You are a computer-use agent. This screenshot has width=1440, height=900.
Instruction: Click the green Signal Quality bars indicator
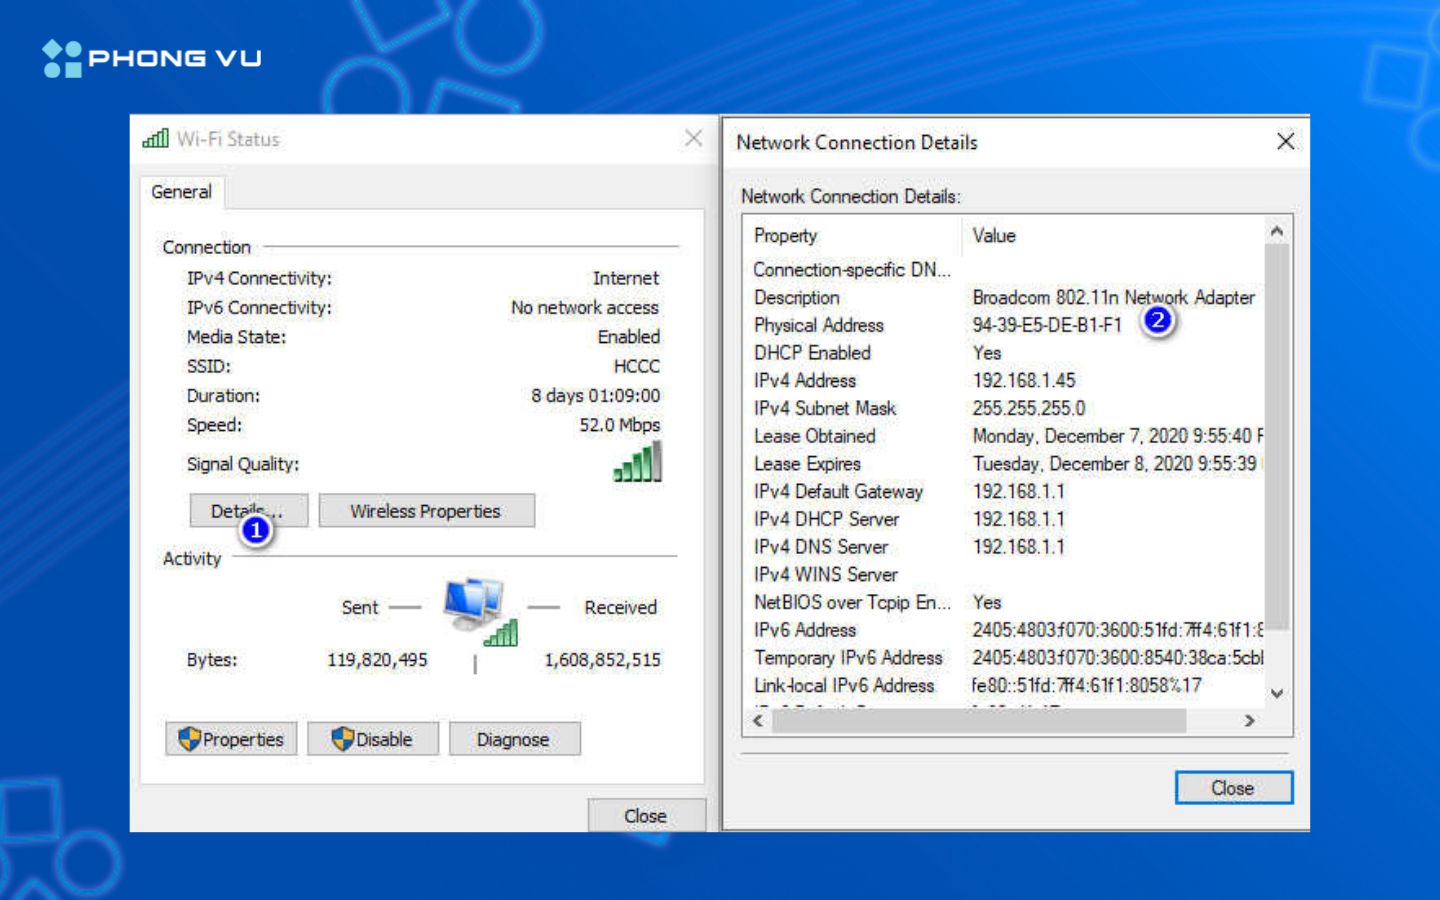637,460
